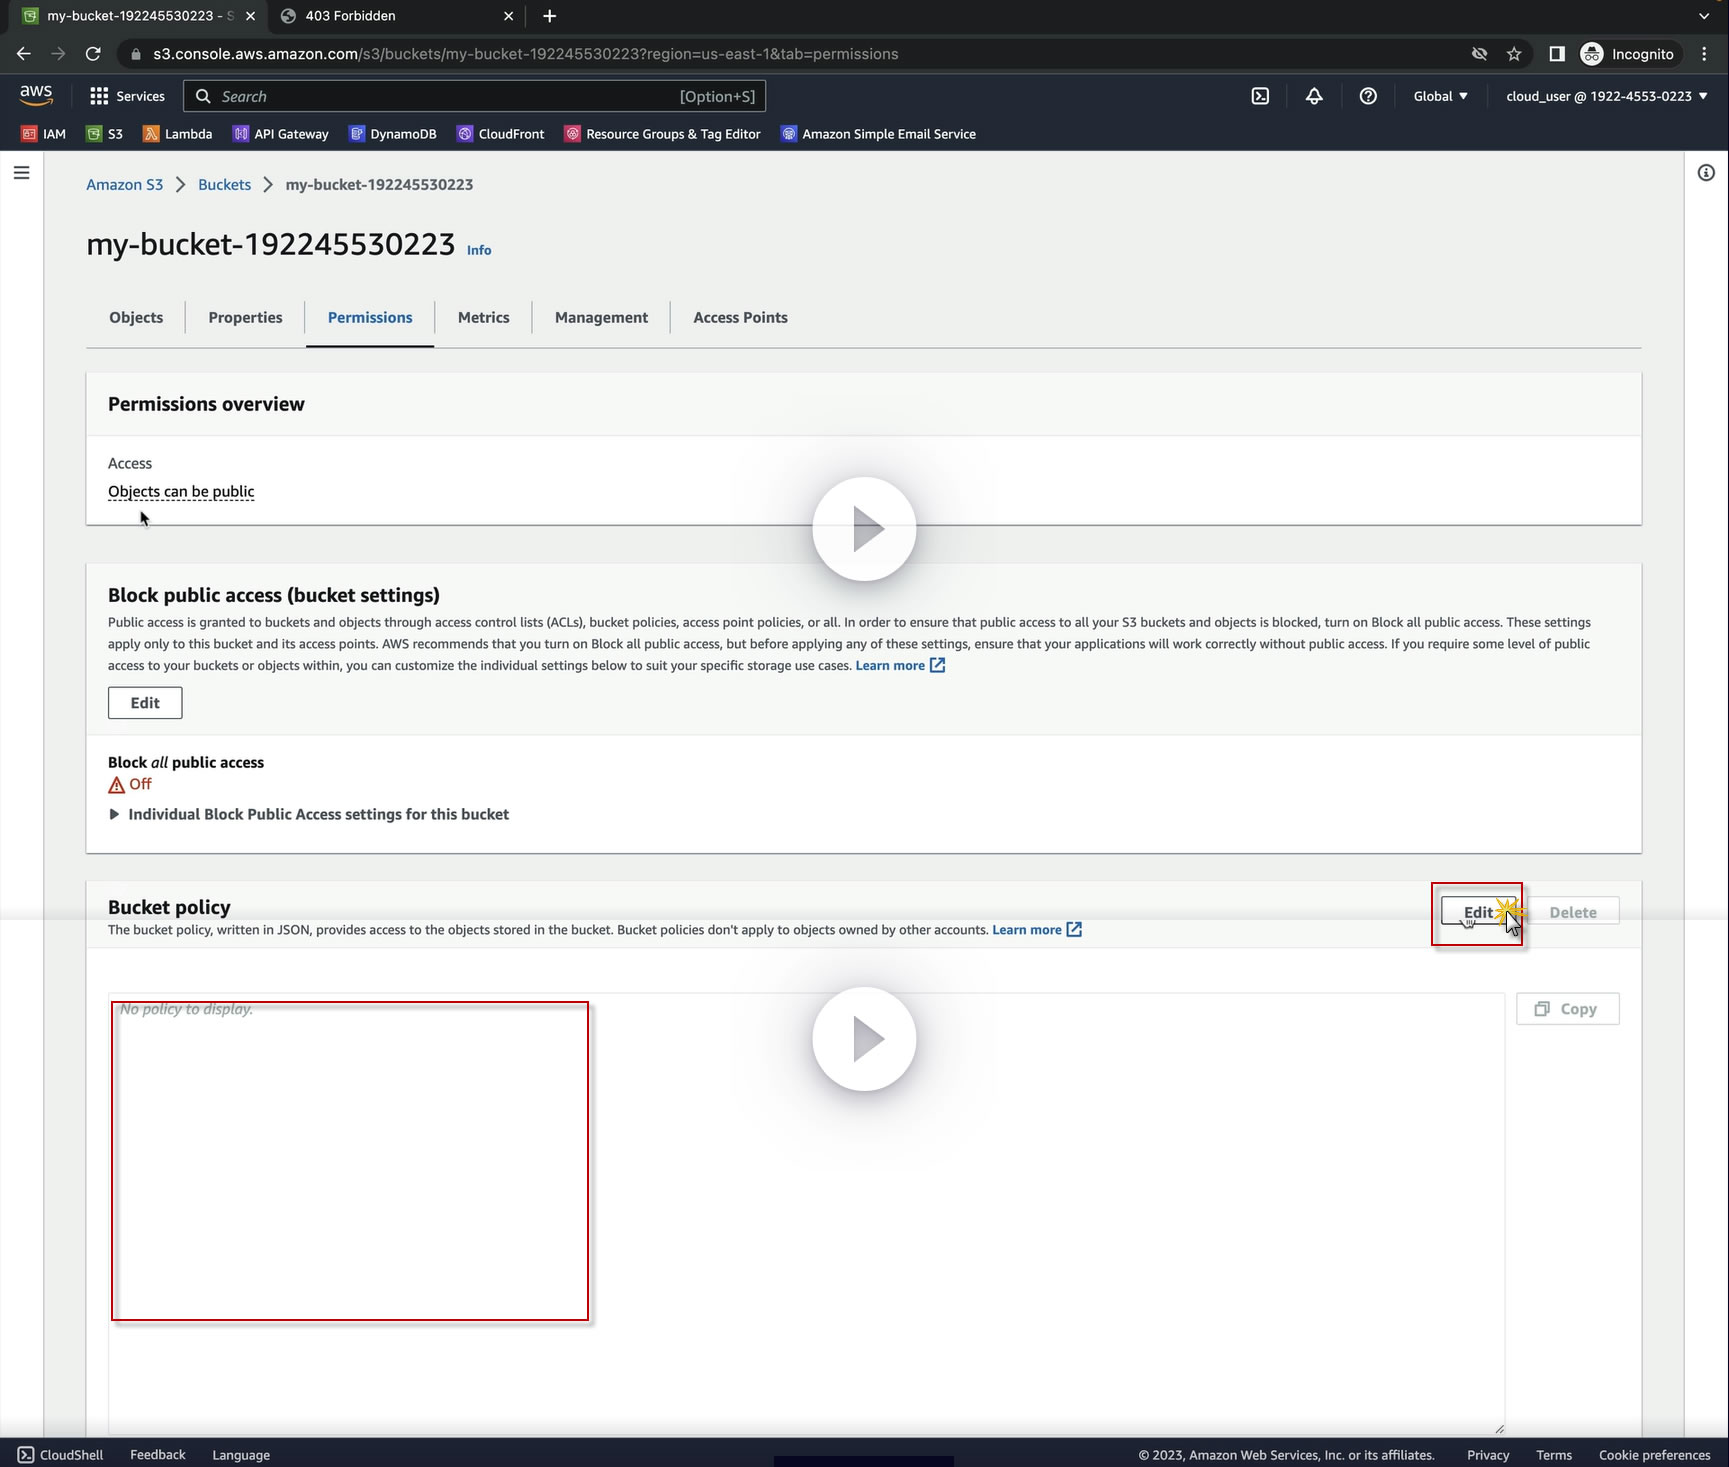Switch to the Management tab
The image size is (1729, 1467).
(x=601, y=317)
